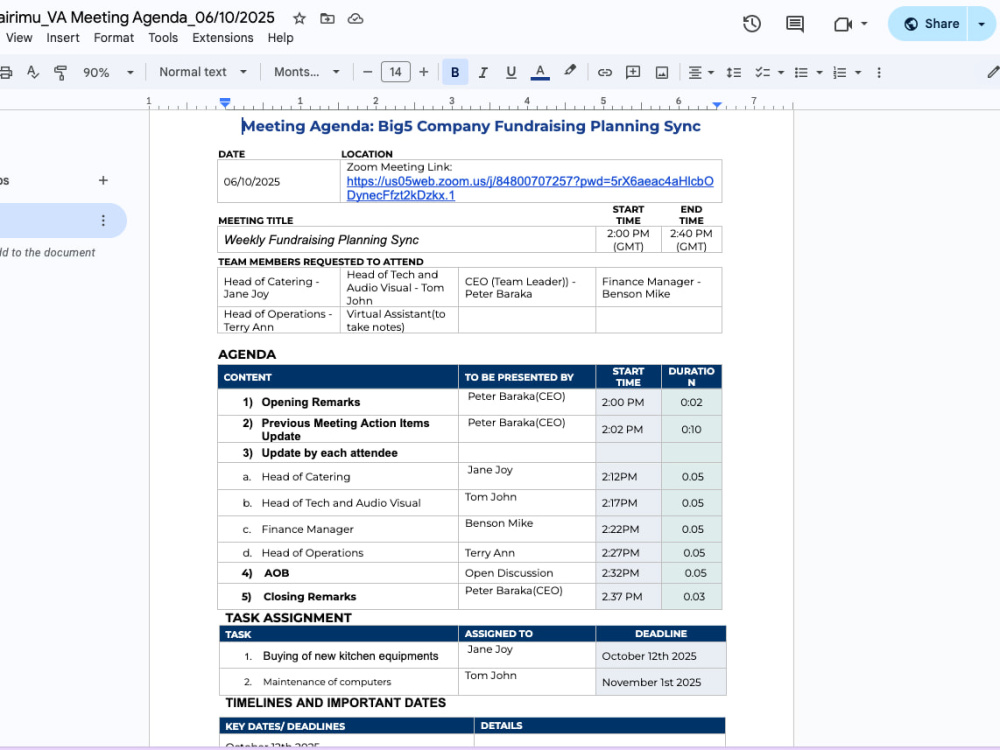Open meeting options dropdown arrow
Screen dimensions: 1000x750
click(x=864, y=24)
